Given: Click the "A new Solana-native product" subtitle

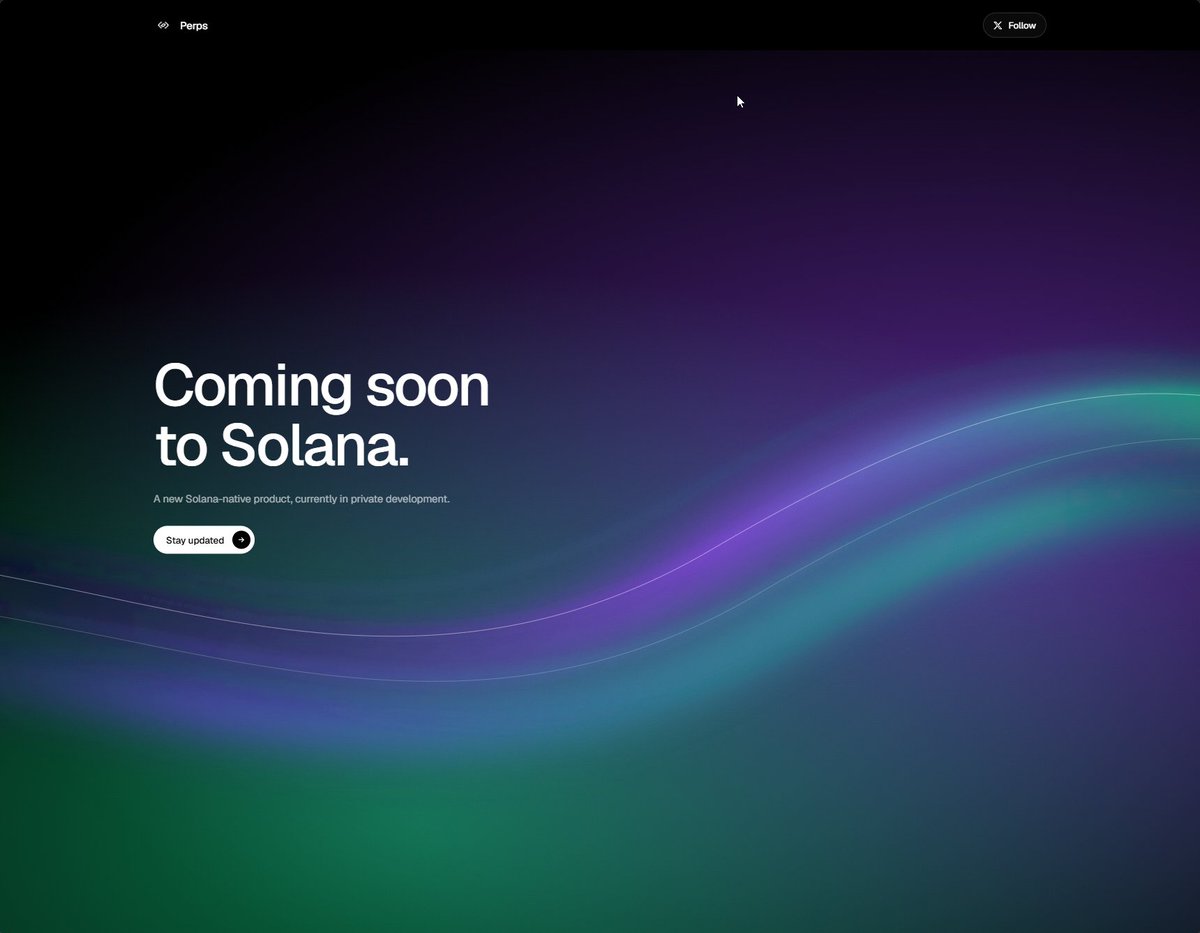Looking at the screenshot, I should (x=301, y=498).
